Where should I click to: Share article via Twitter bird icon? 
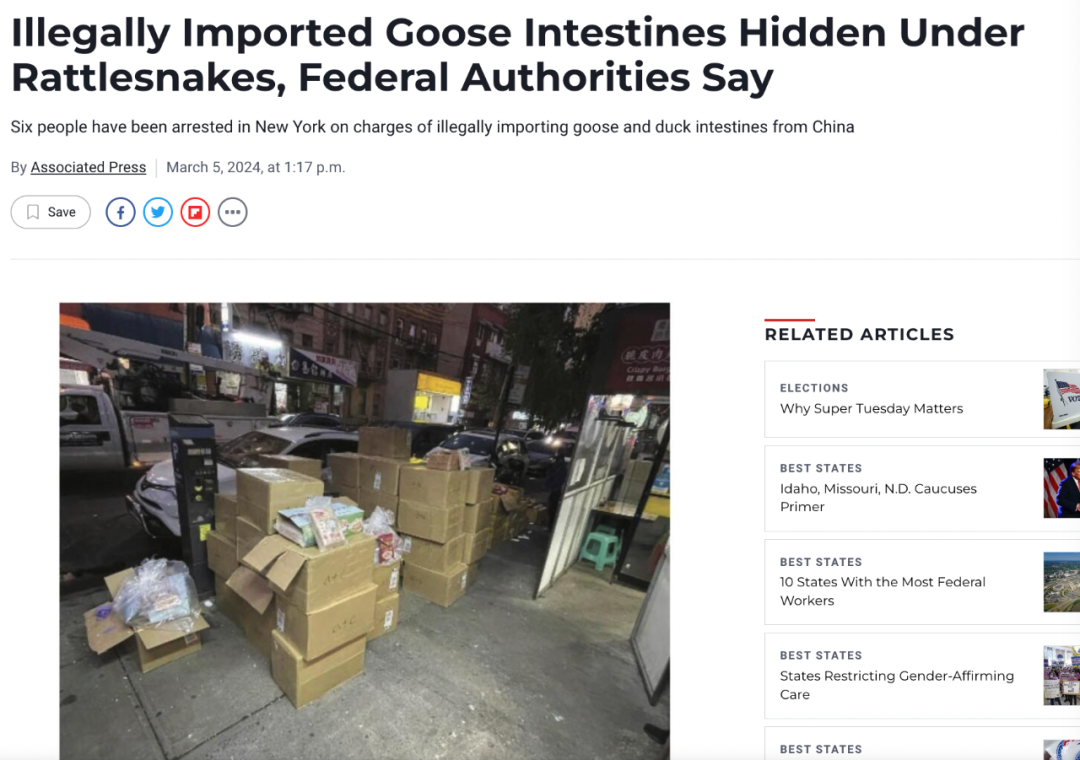(x=158, y=212)
